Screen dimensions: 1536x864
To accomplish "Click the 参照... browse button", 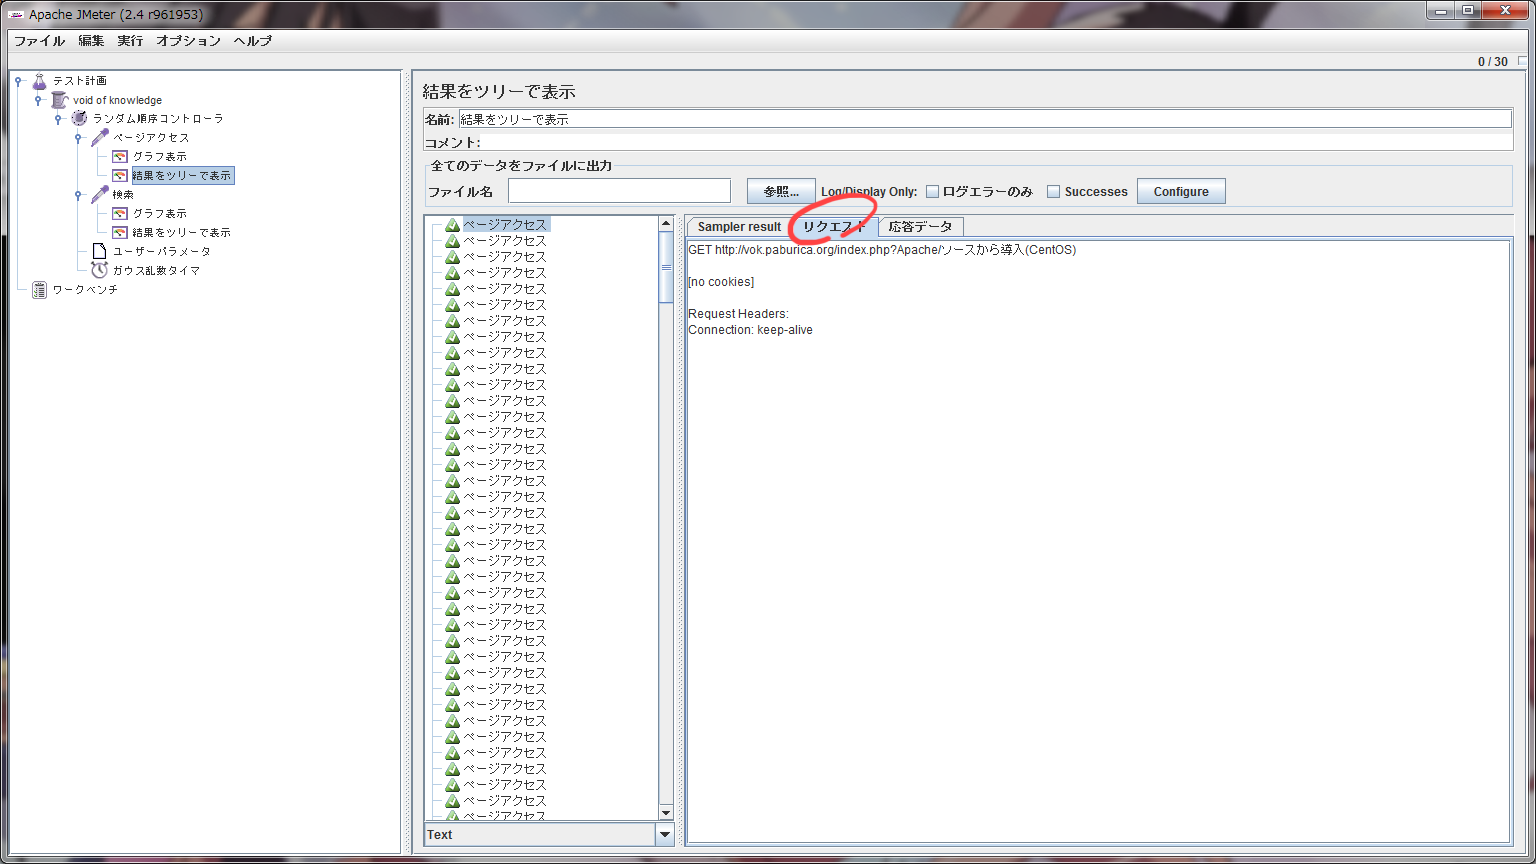I will (781, 191).
